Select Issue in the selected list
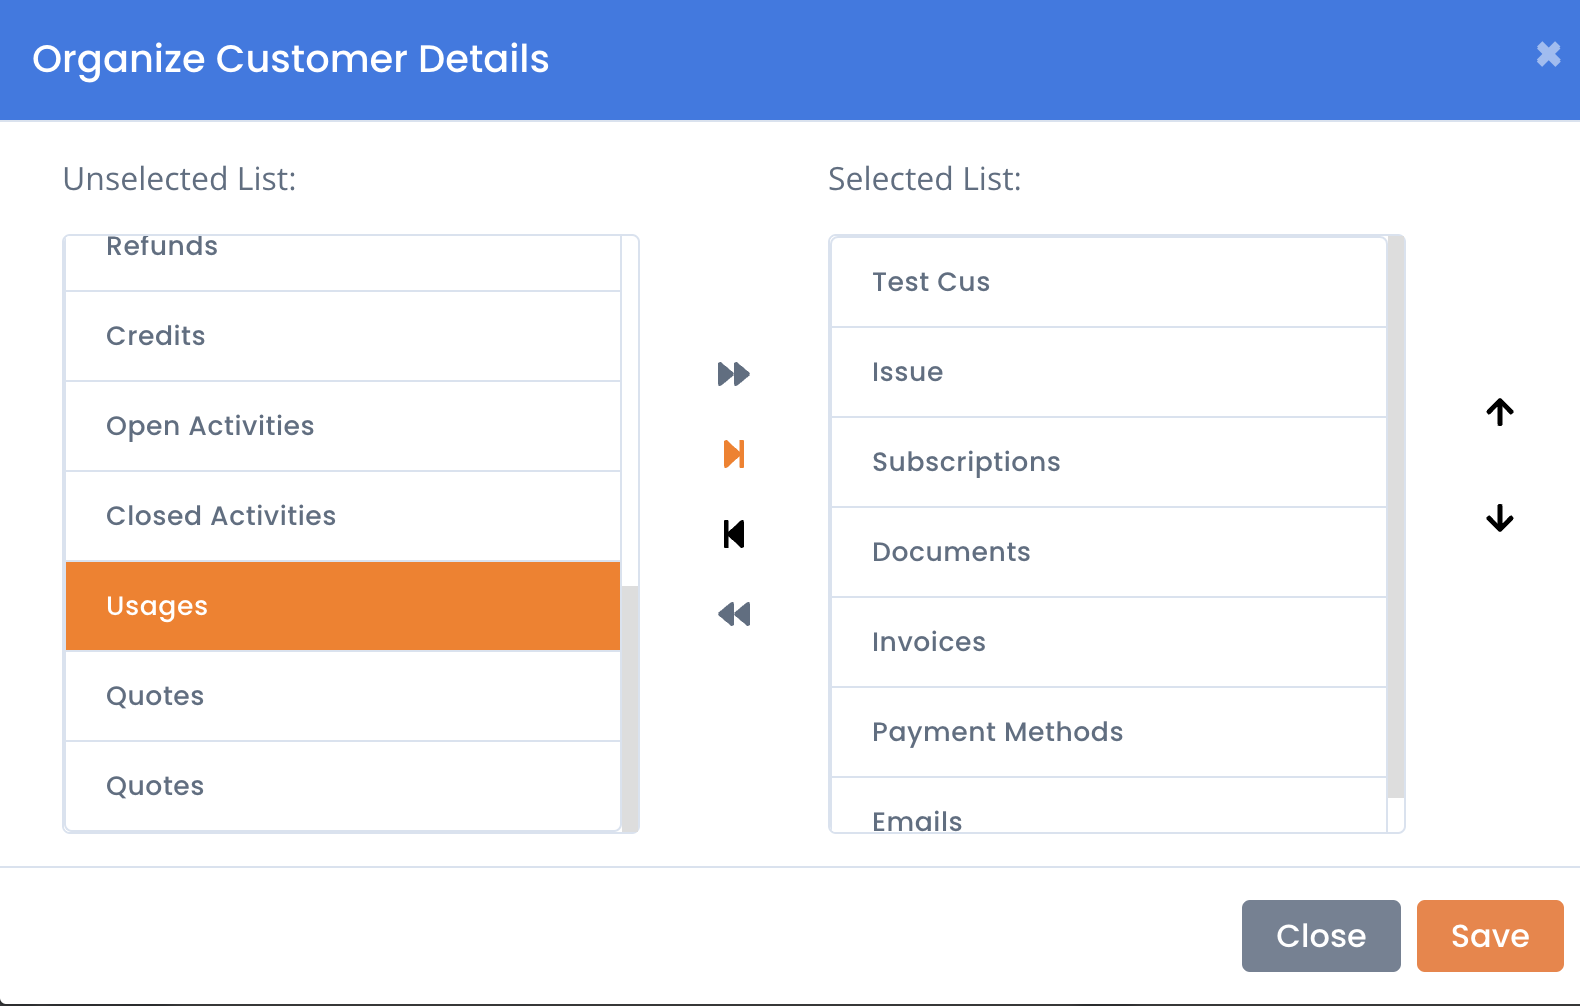1580x1006 pixels. tap(1109, 372)
